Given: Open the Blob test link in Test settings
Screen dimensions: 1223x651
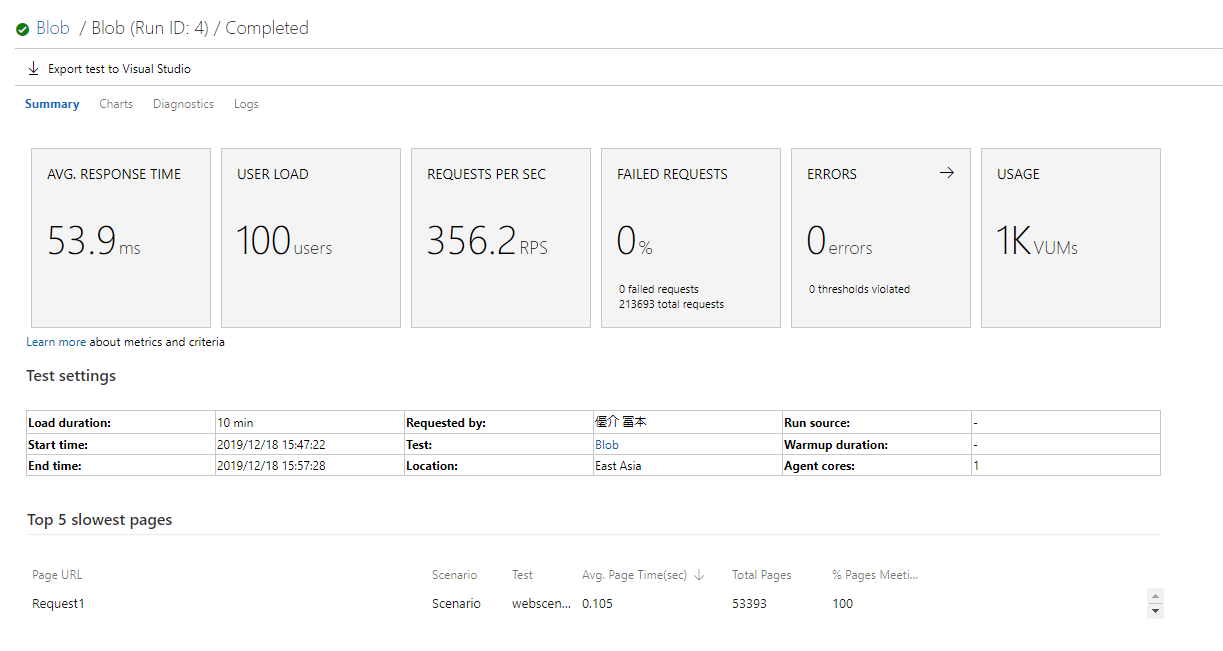Looking at the screenshot, I should (607, 445).
